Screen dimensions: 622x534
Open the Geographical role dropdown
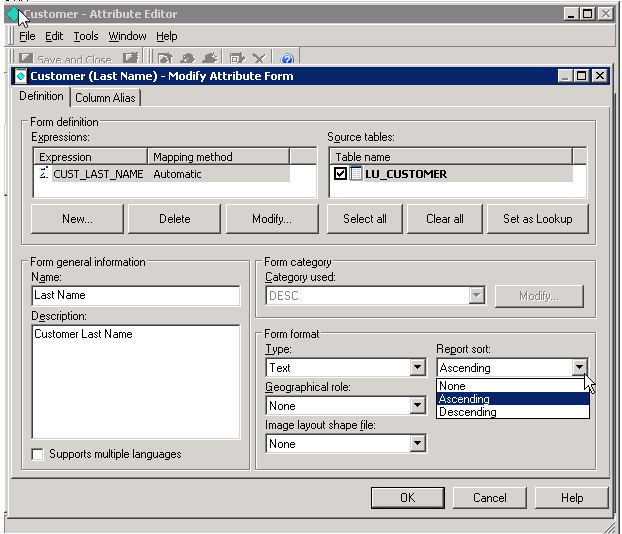pos(417,406)
